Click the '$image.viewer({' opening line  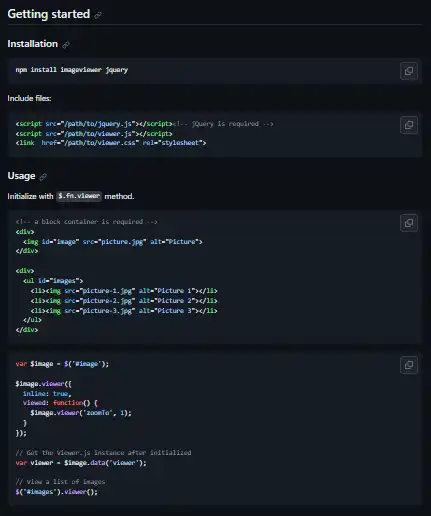[x=43, y=384]
